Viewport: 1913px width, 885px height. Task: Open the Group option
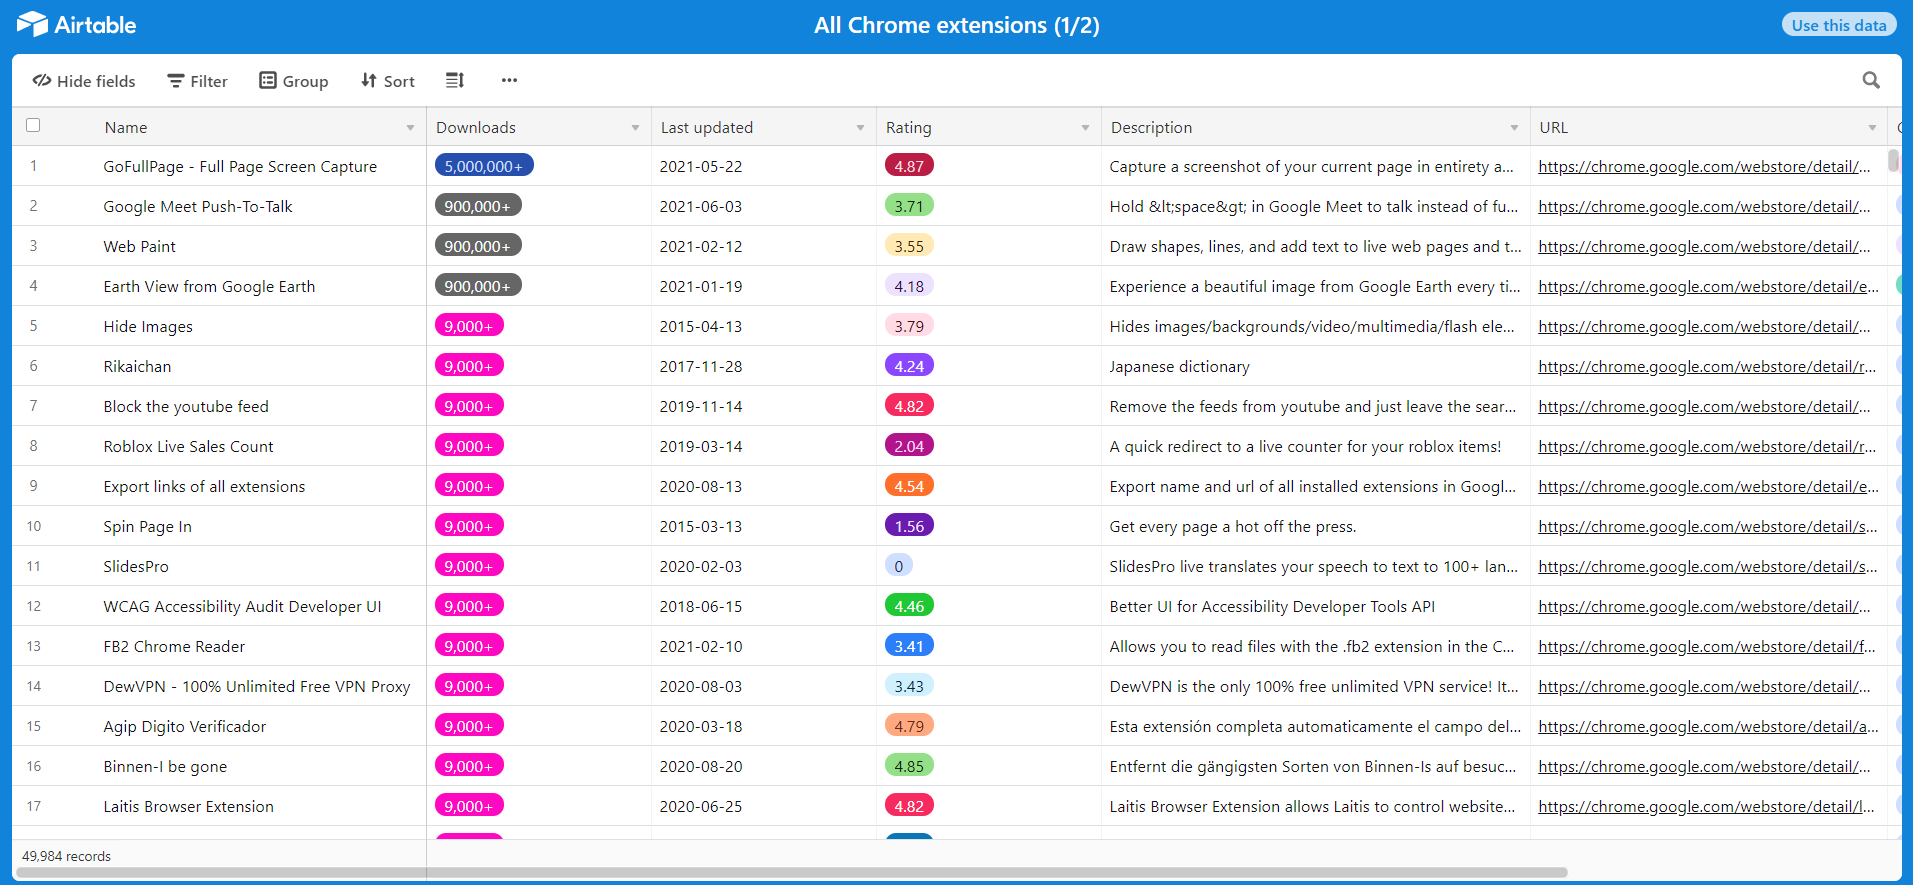(x=294, y=81)
